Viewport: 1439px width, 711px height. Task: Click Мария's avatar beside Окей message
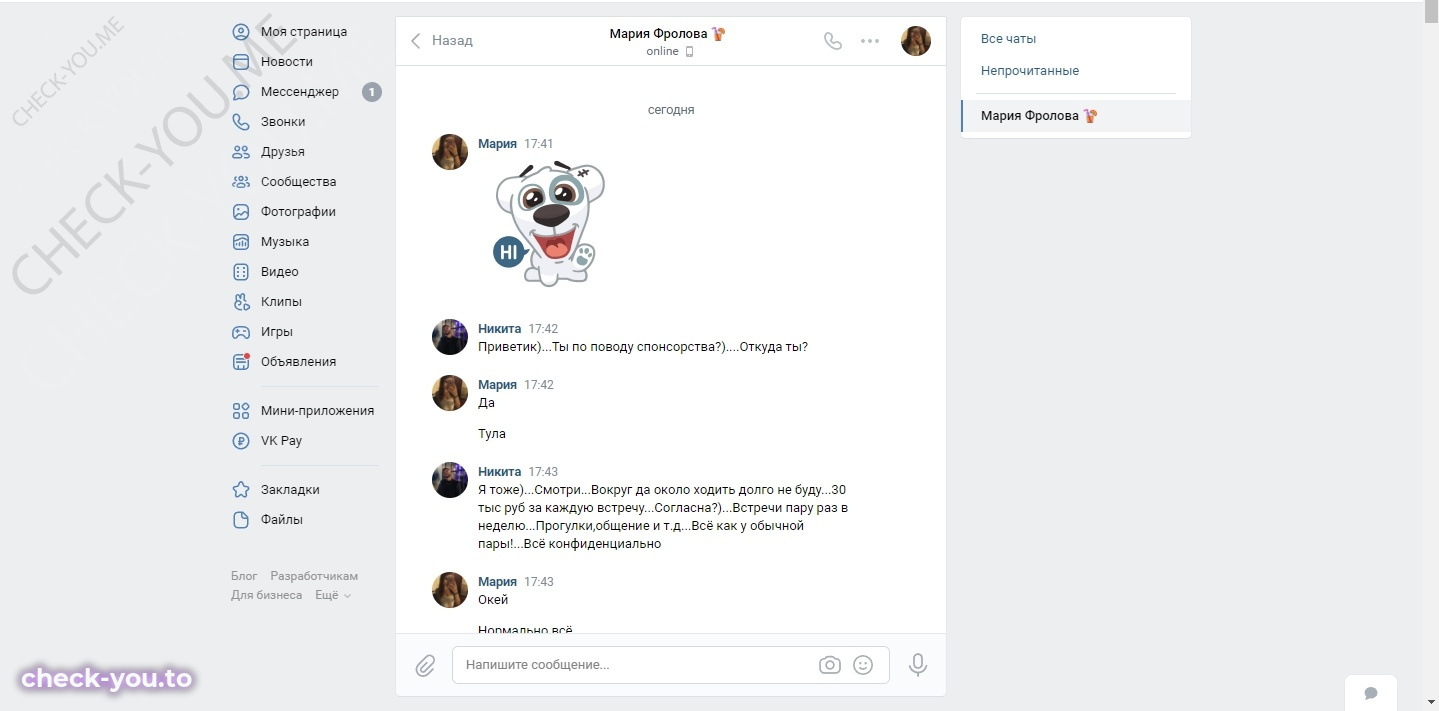tap(450, 590)
